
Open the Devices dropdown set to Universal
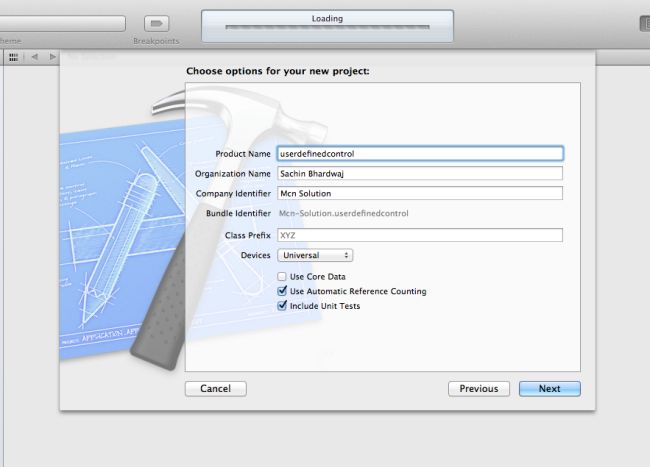(315, 255)
